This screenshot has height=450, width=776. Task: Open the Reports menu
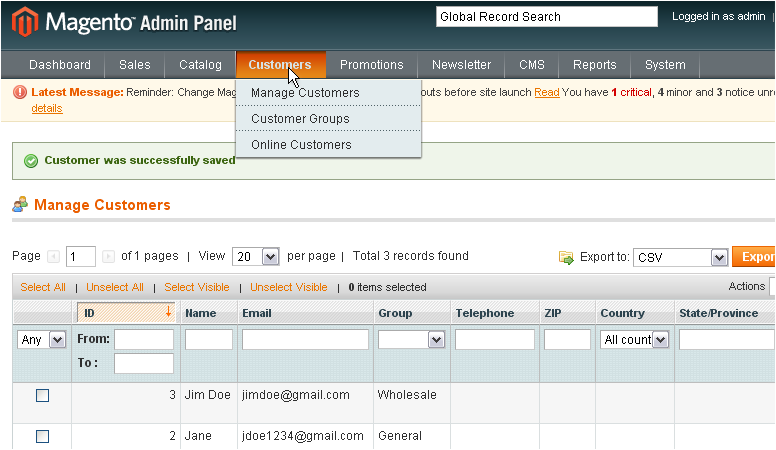coord(595,65)
